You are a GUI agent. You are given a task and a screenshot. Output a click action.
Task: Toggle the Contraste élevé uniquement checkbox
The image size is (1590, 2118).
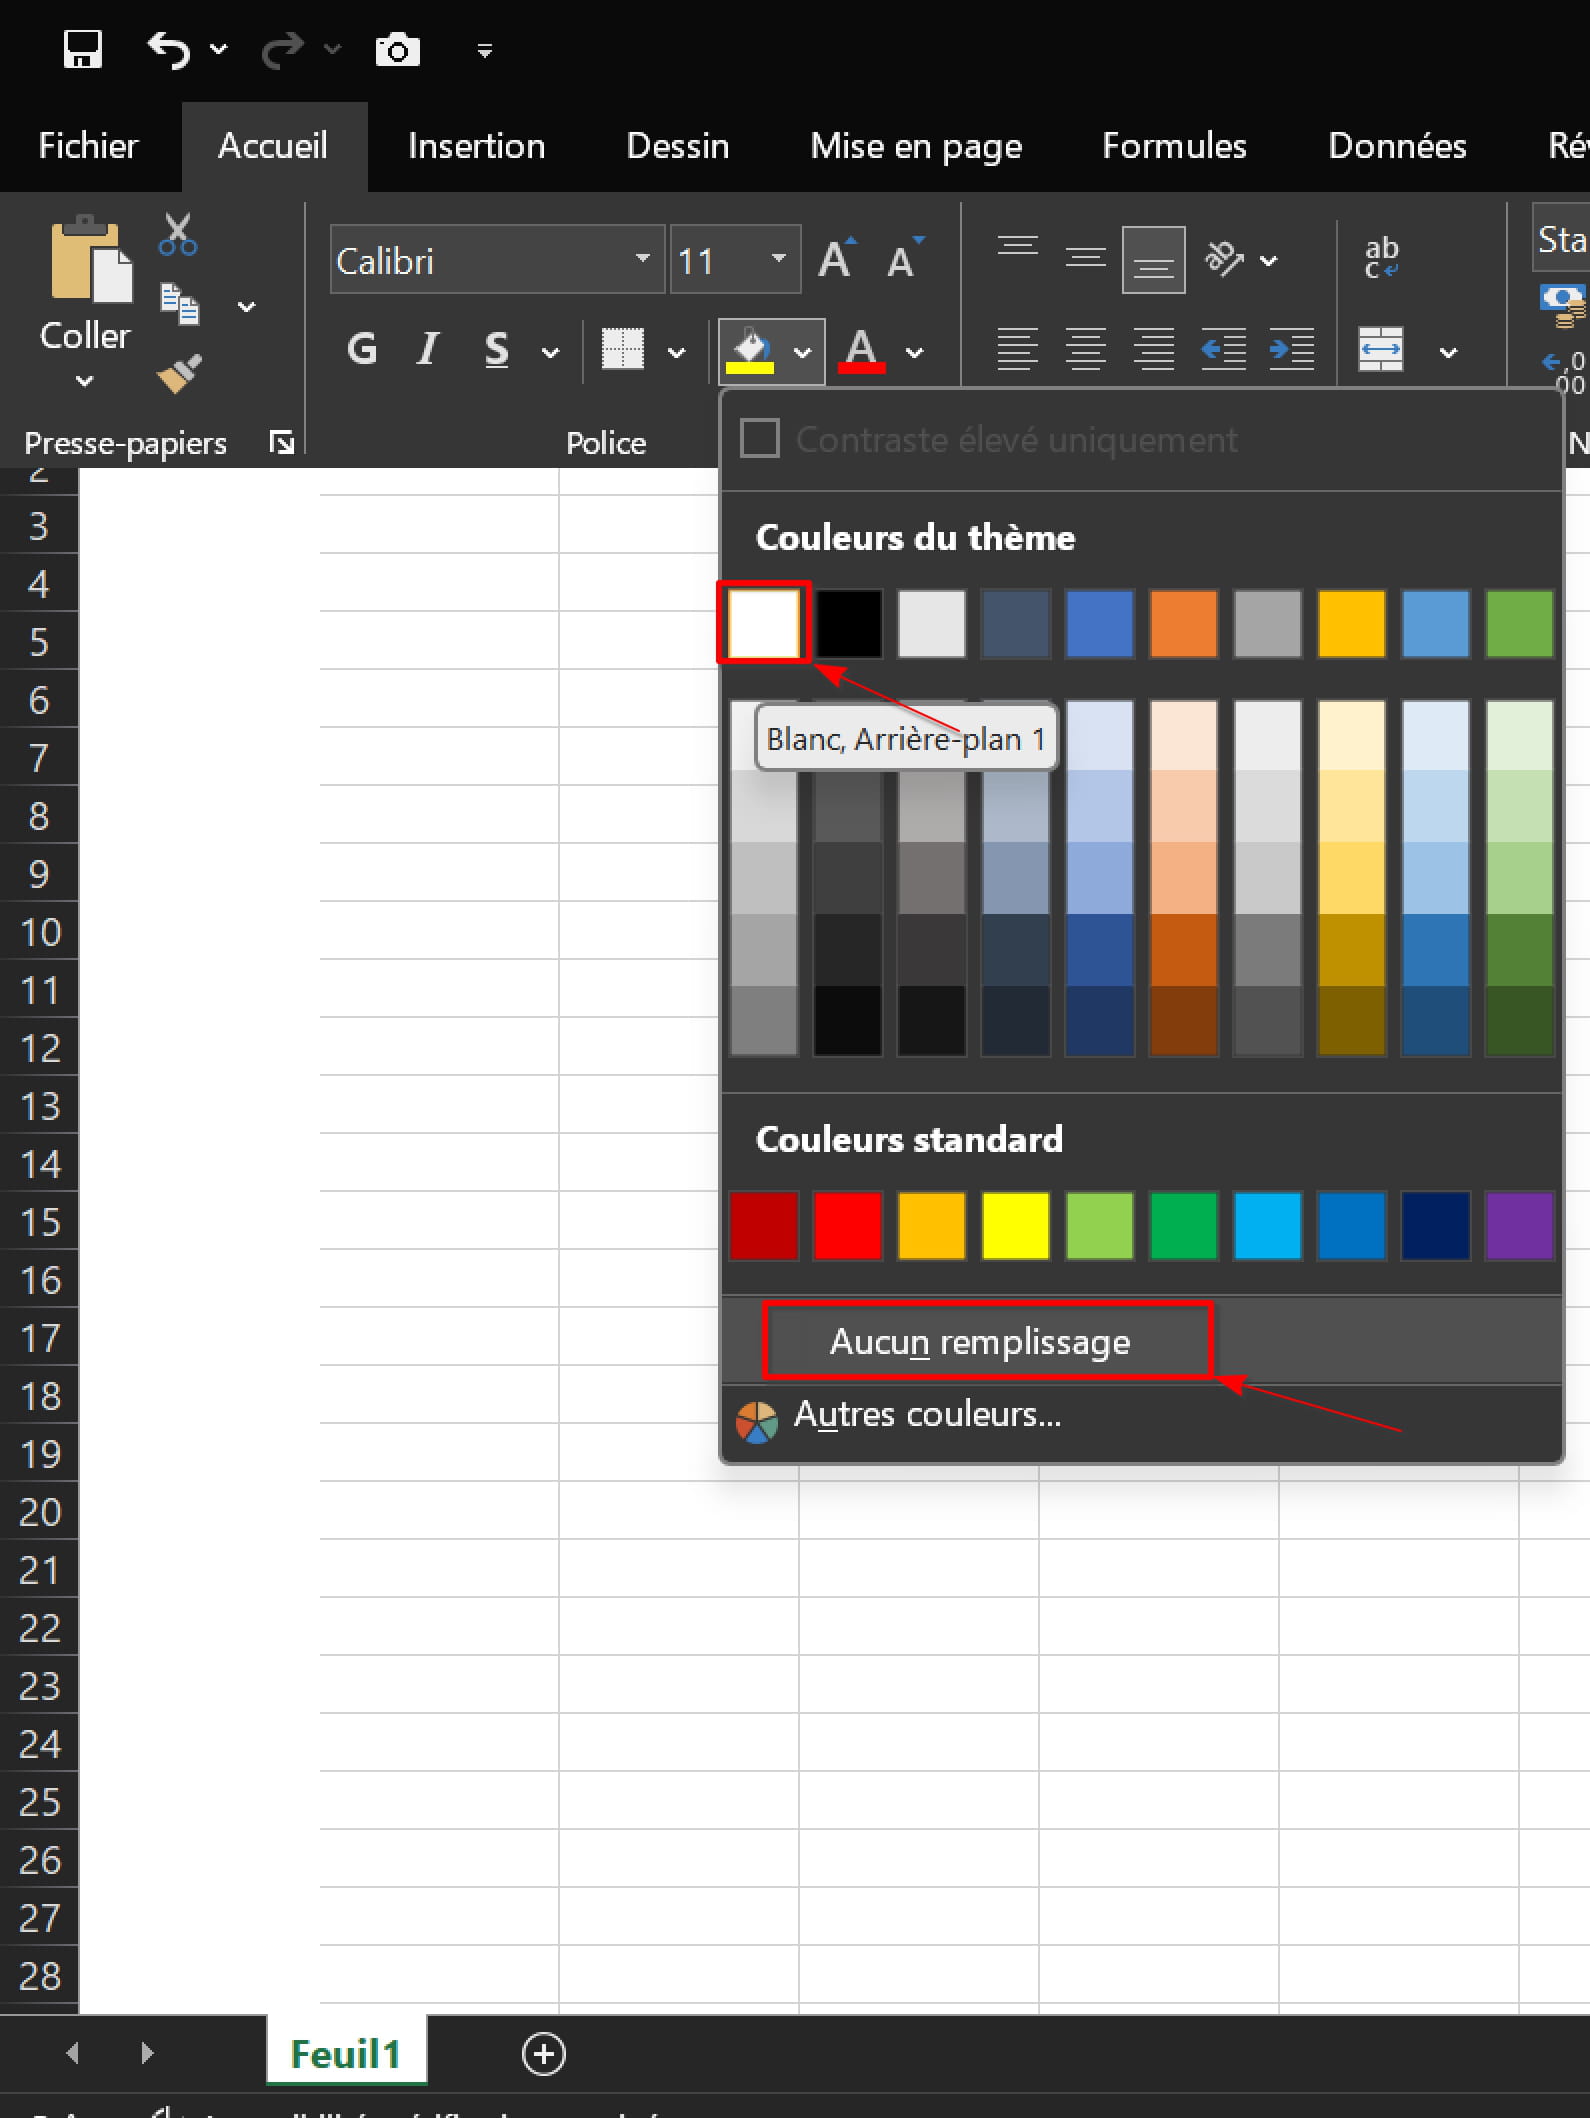click(759, 439)
